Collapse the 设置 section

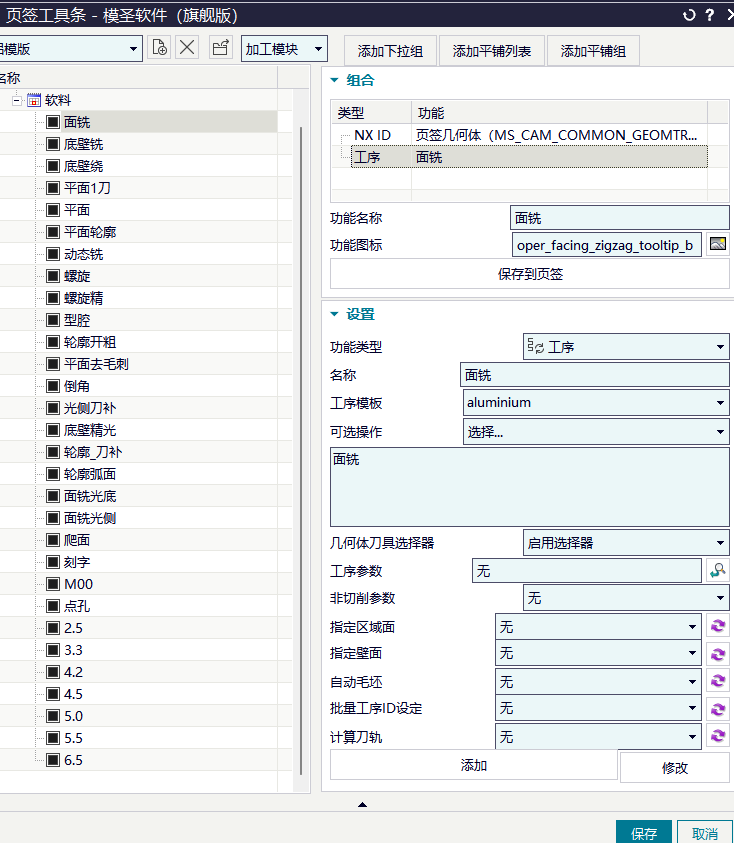[334, 314]
